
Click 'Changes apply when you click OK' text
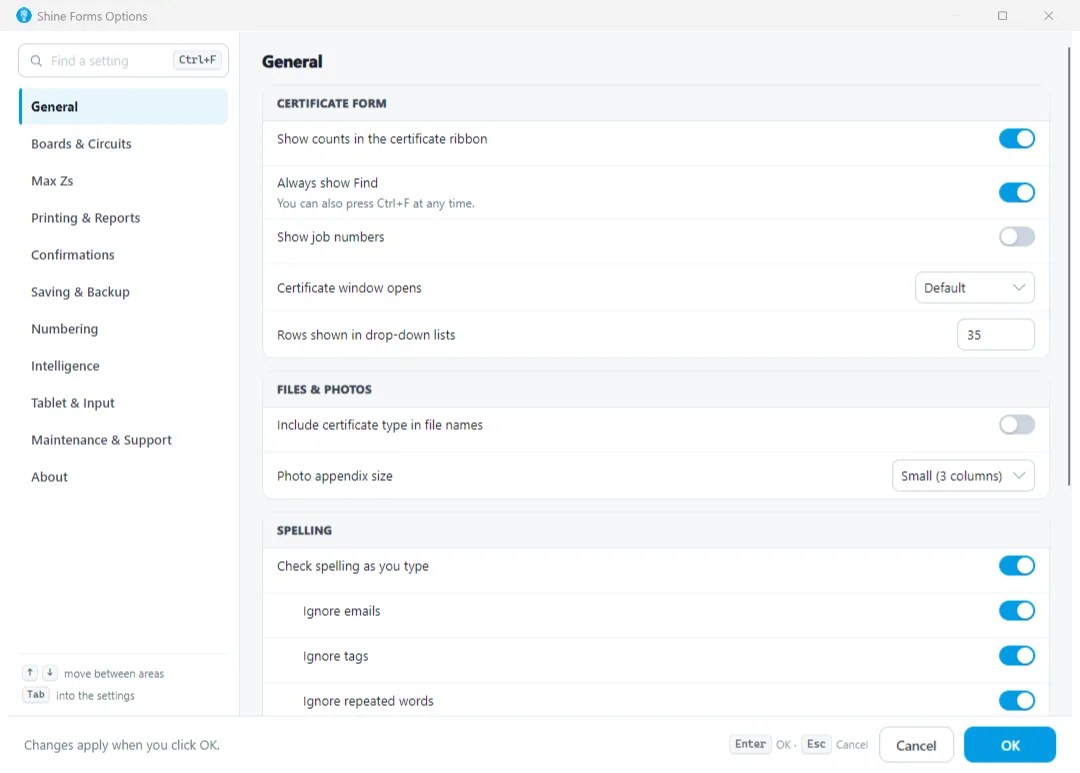(x=122, y=745)
